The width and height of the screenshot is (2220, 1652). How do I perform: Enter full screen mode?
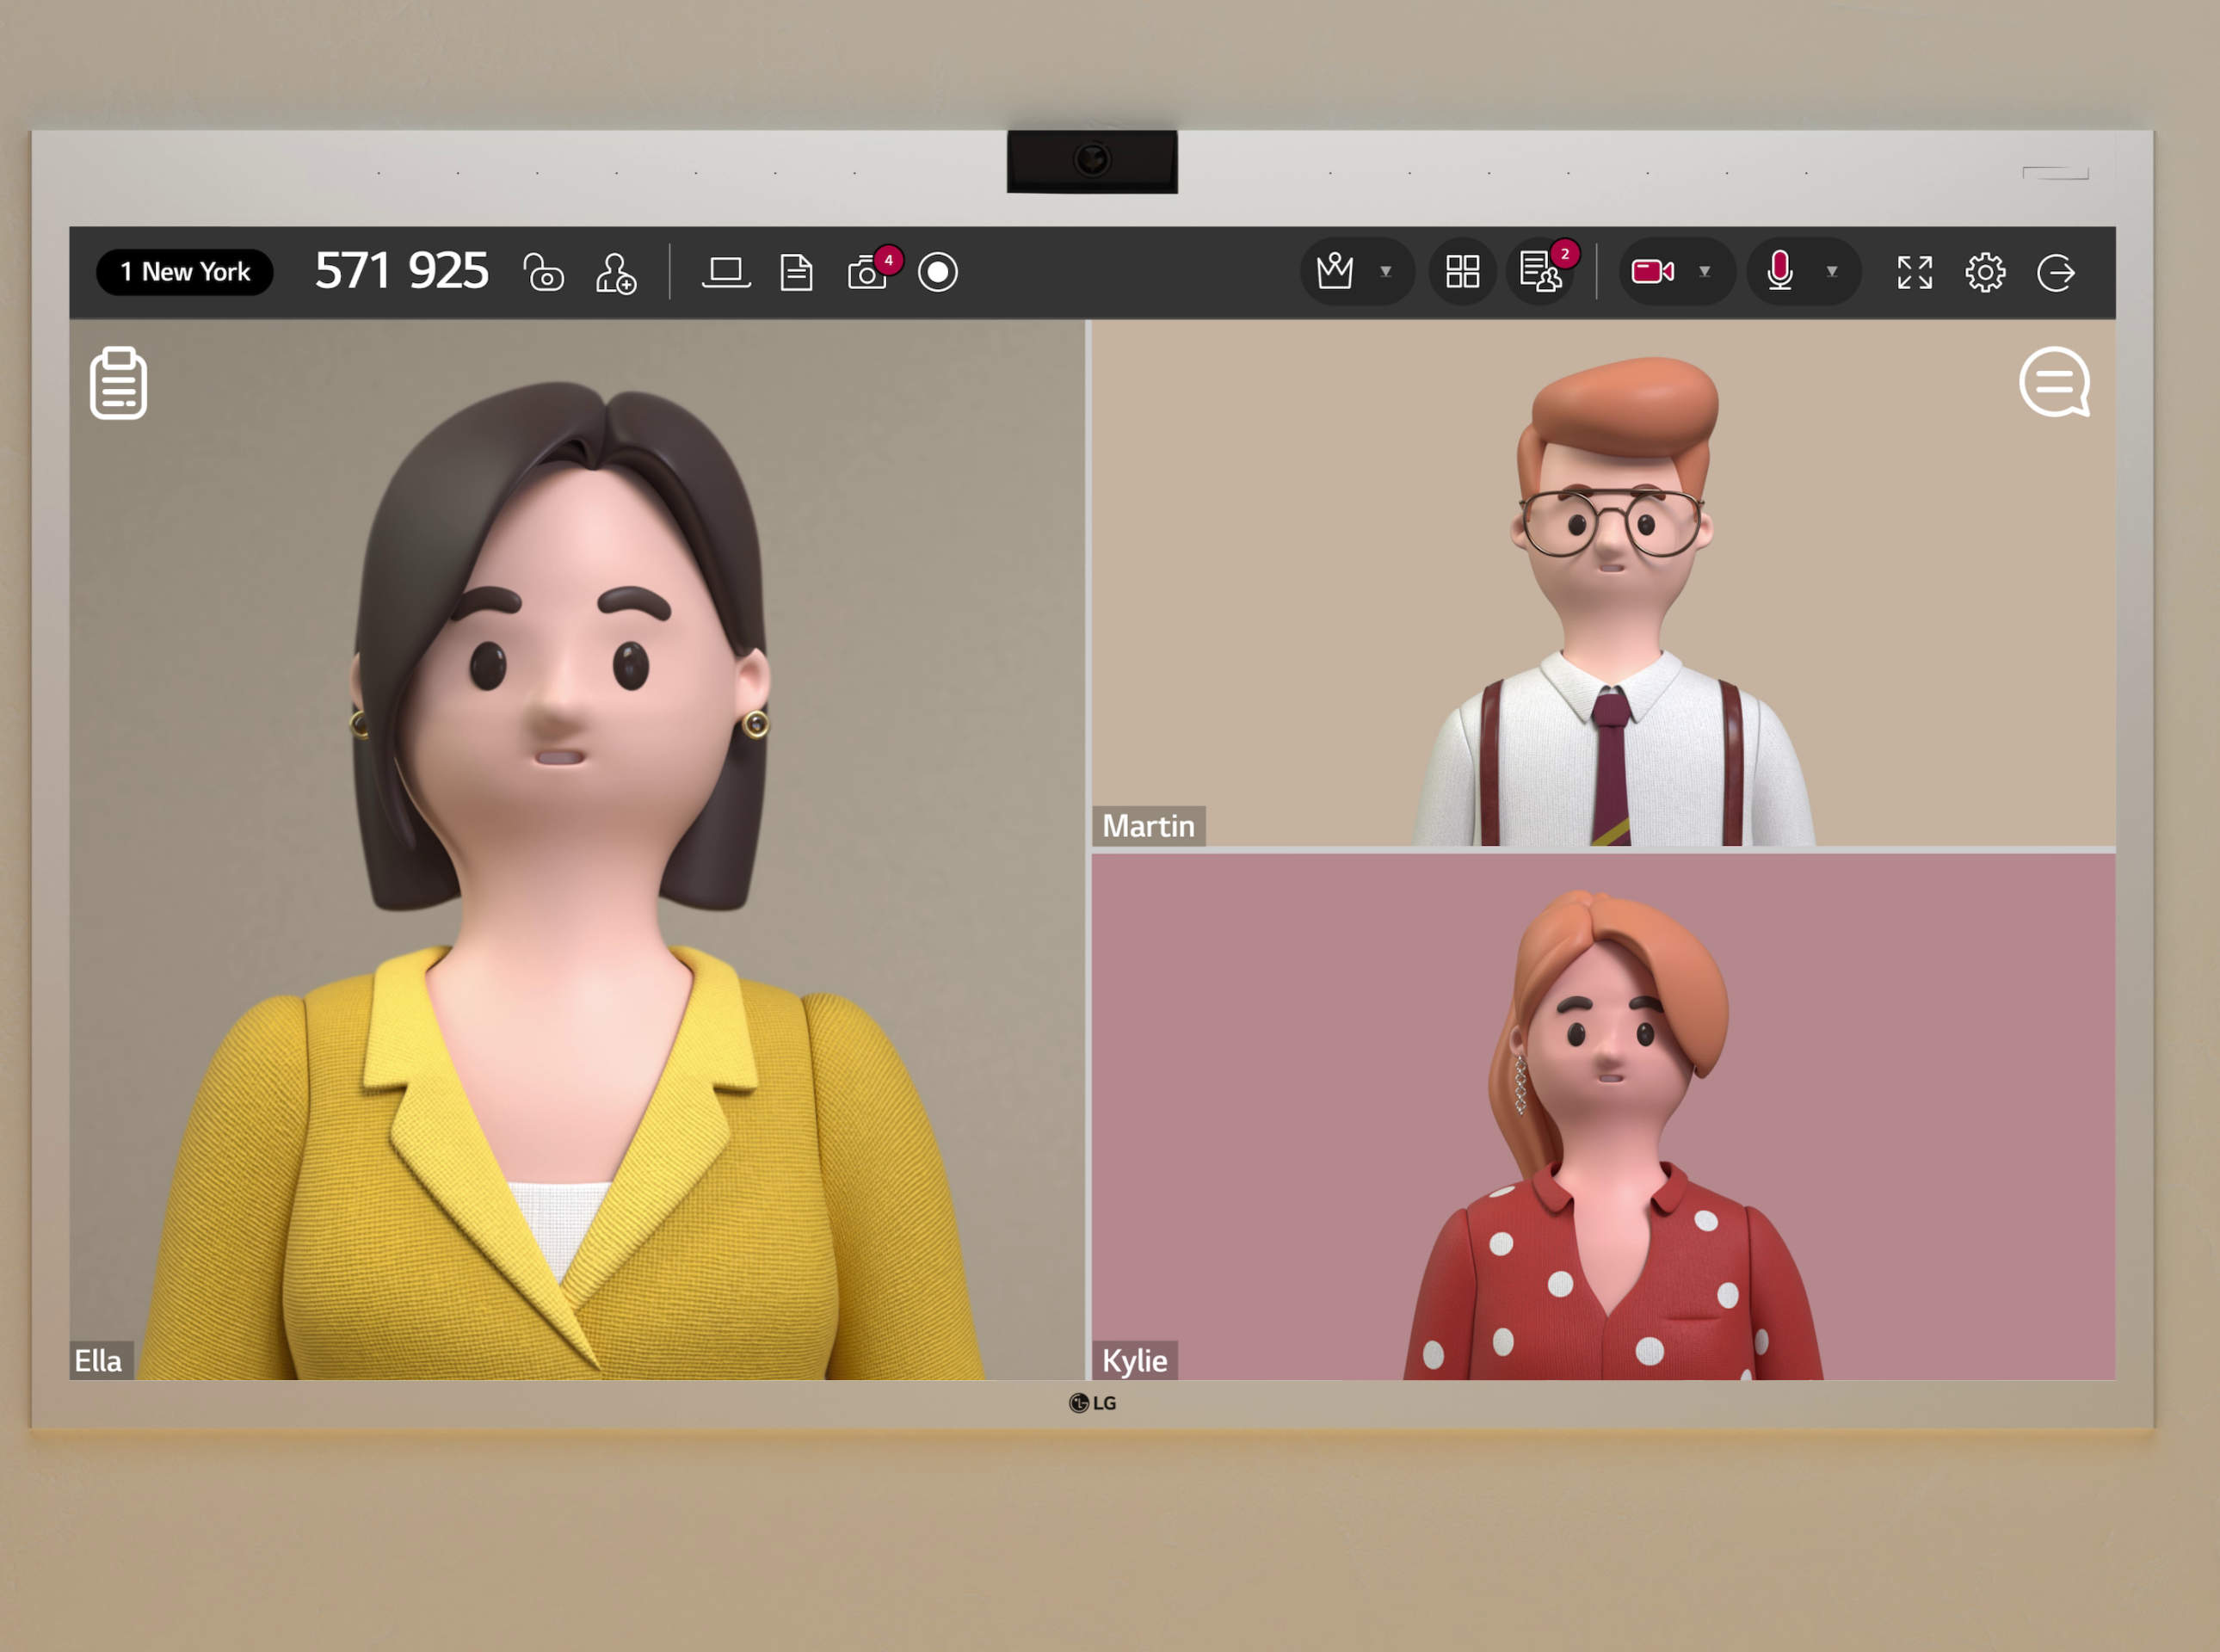point(1914,272)
